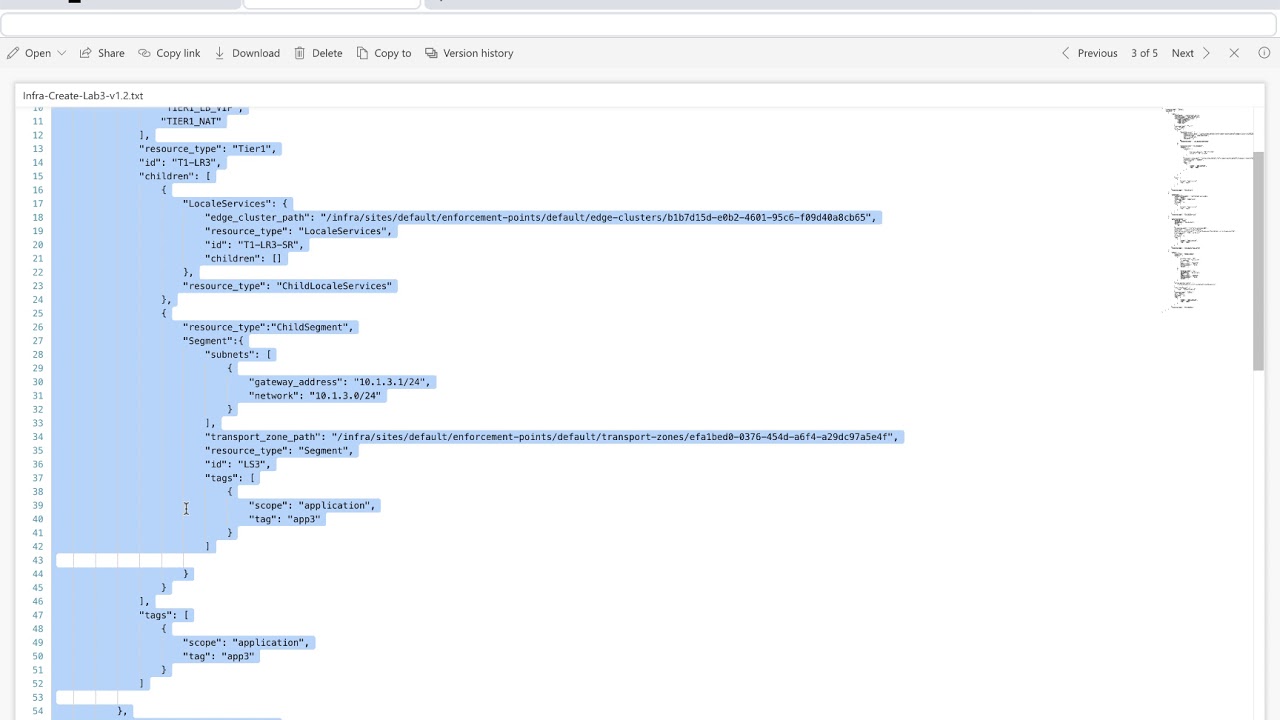
Task: Click the Copy link icon
Action: click(144, 53)
